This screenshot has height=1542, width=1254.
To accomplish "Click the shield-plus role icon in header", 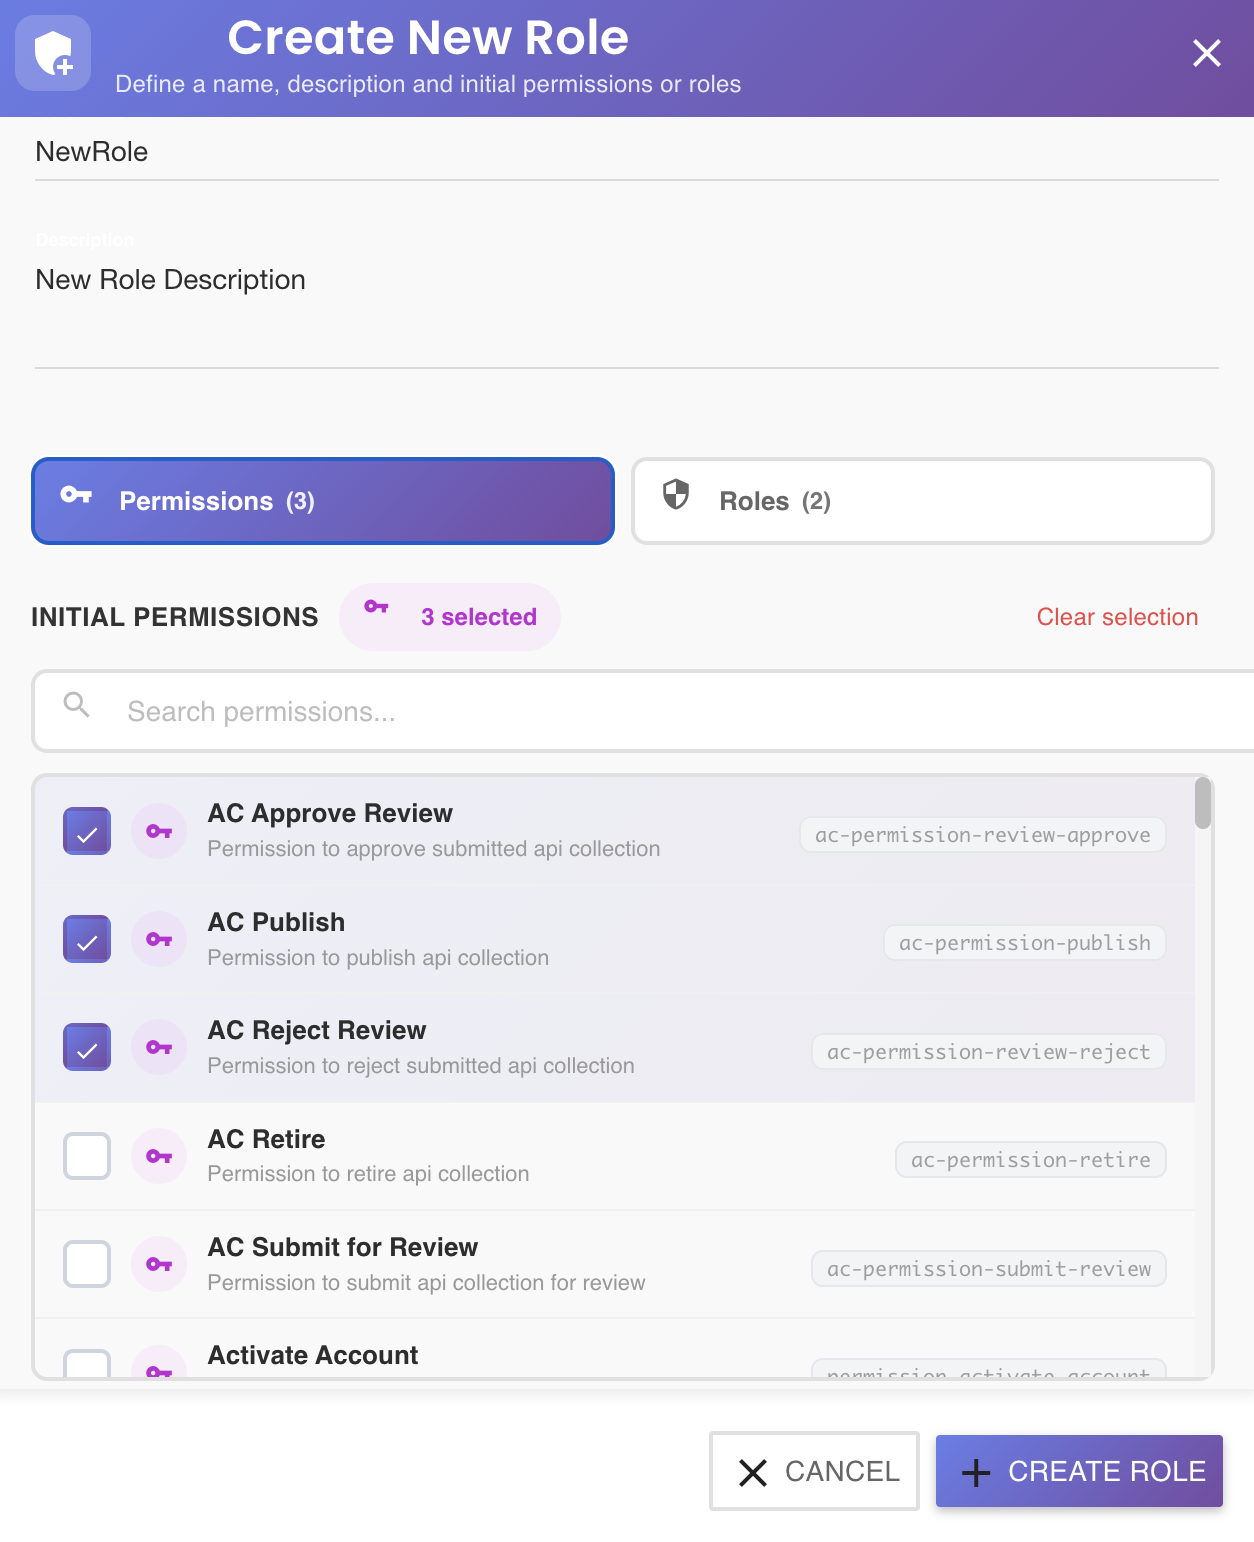I will click(53, 53).
